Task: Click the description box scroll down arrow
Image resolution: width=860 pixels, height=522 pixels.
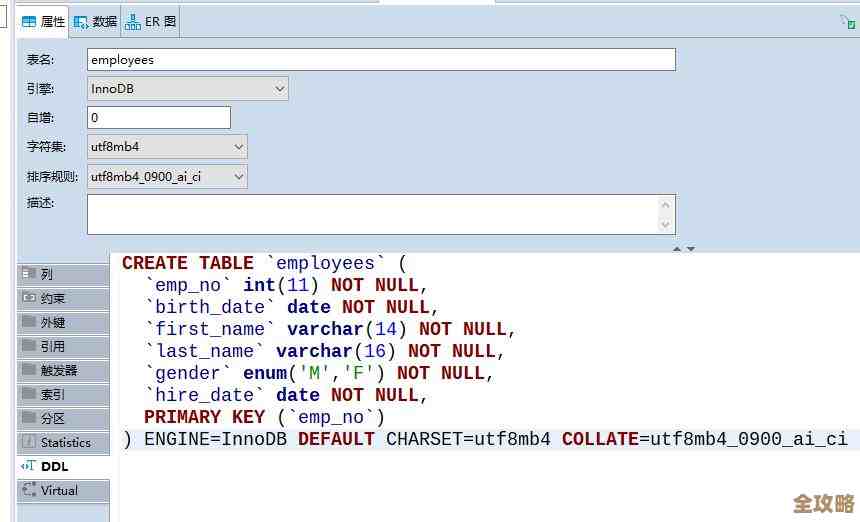Action: pyautogui.click(x=666, y=225)
